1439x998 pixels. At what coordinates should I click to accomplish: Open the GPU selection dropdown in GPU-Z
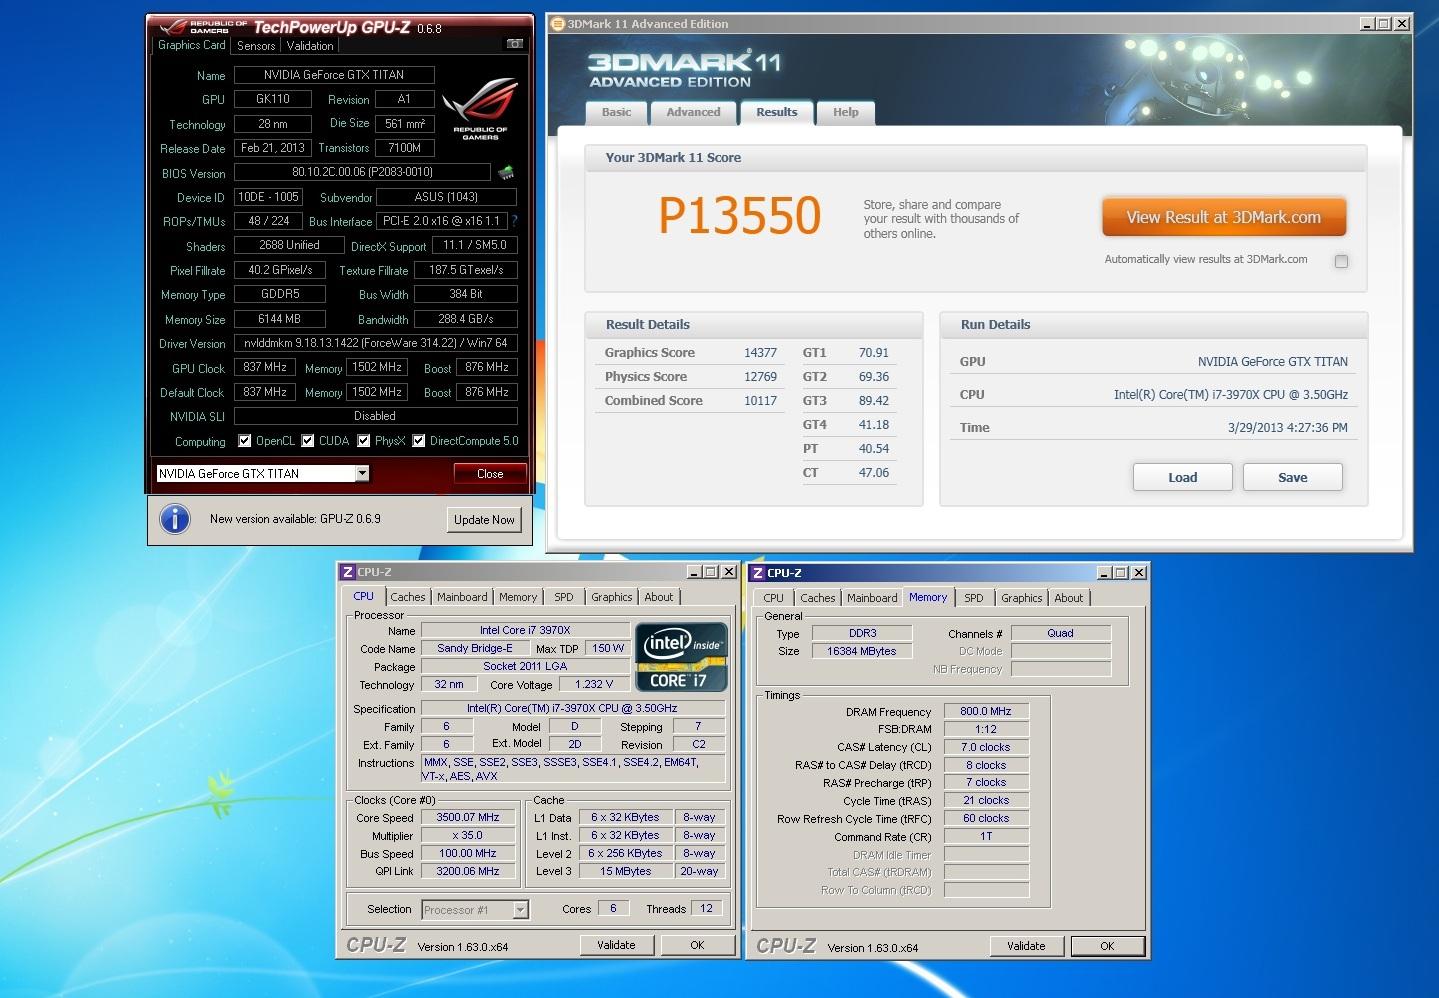[x=362, y=474]
